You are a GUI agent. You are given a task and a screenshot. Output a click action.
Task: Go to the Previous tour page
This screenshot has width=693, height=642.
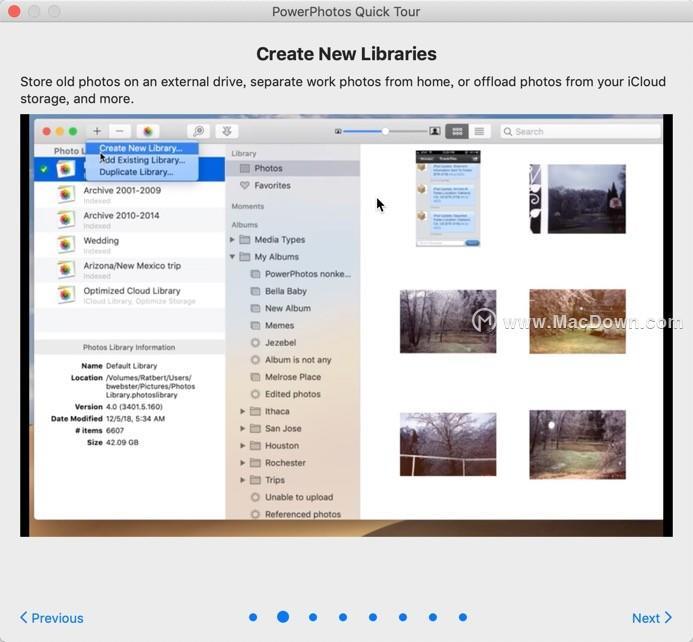pyautogui.click(x=52, y=618)
